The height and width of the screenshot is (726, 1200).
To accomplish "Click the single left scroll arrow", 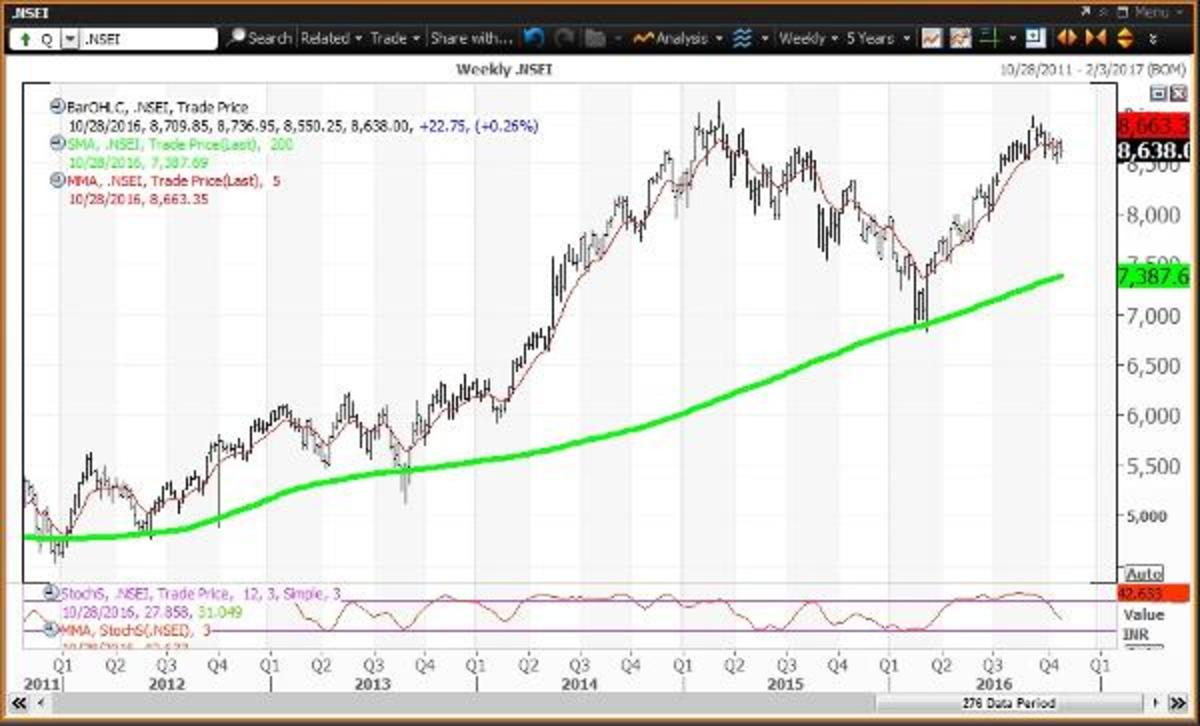I will coord(42,702).
